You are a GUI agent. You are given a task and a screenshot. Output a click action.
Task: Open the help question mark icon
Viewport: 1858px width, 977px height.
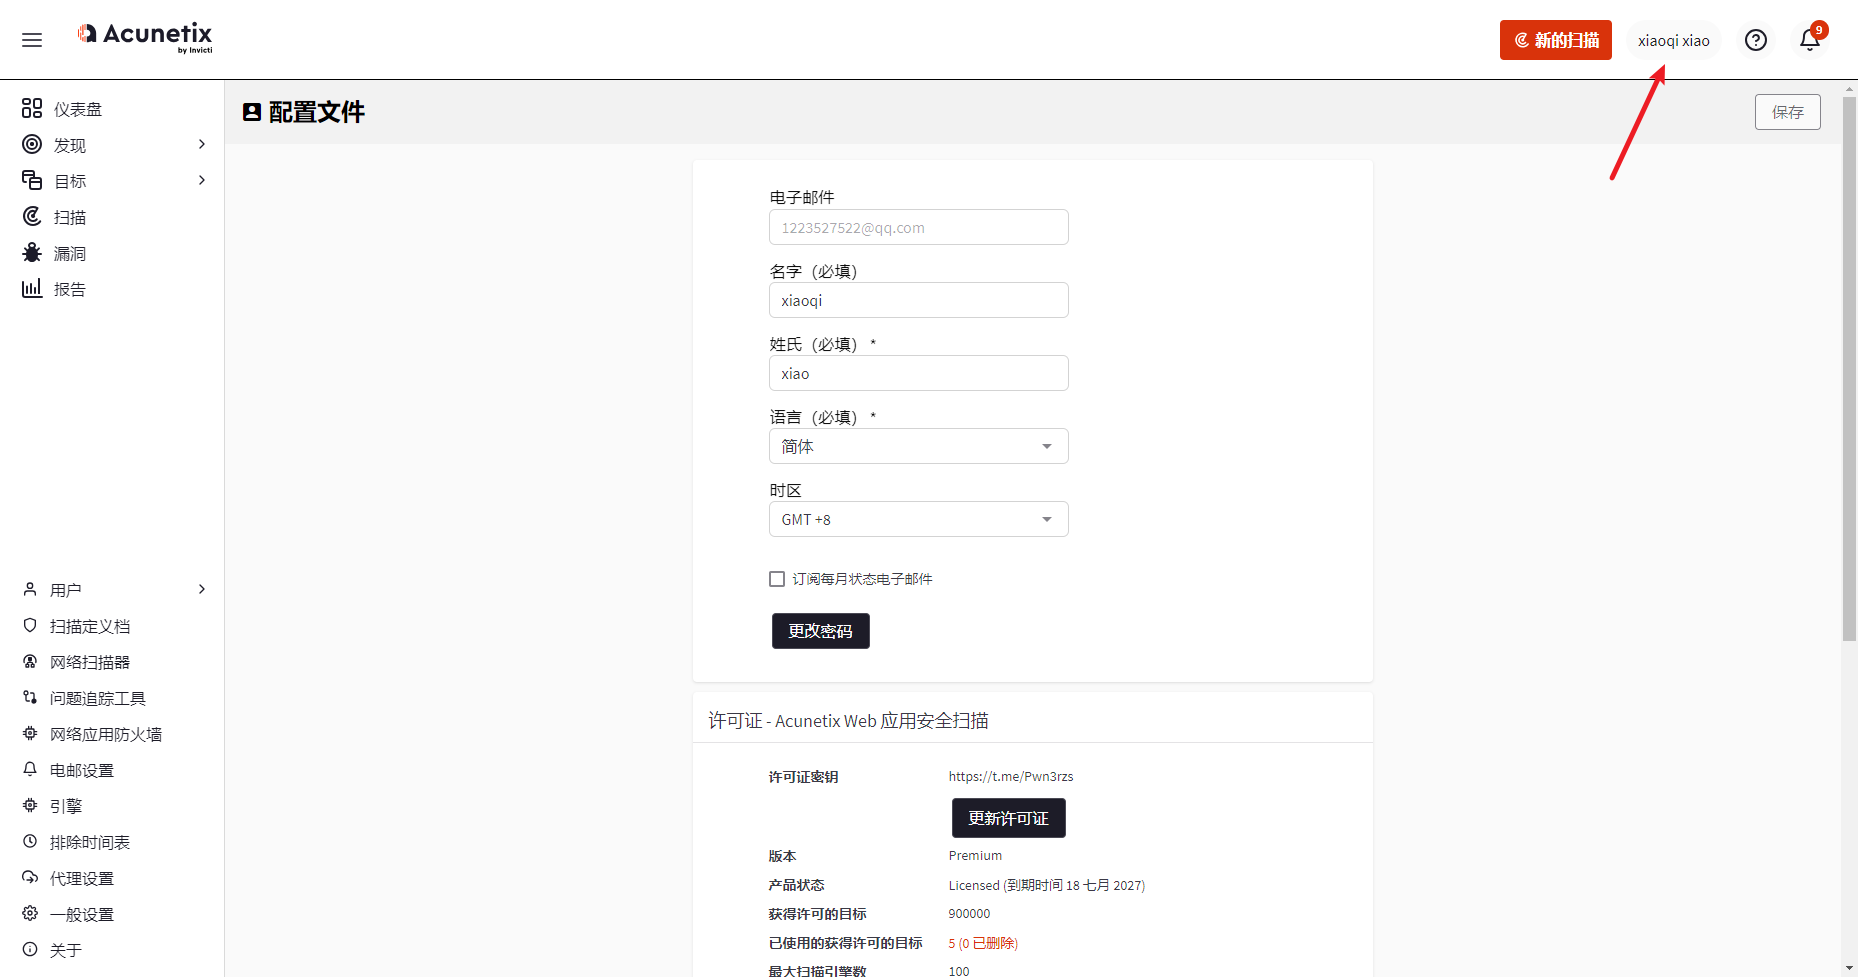pyautogui.click(x=1756, y=40)
